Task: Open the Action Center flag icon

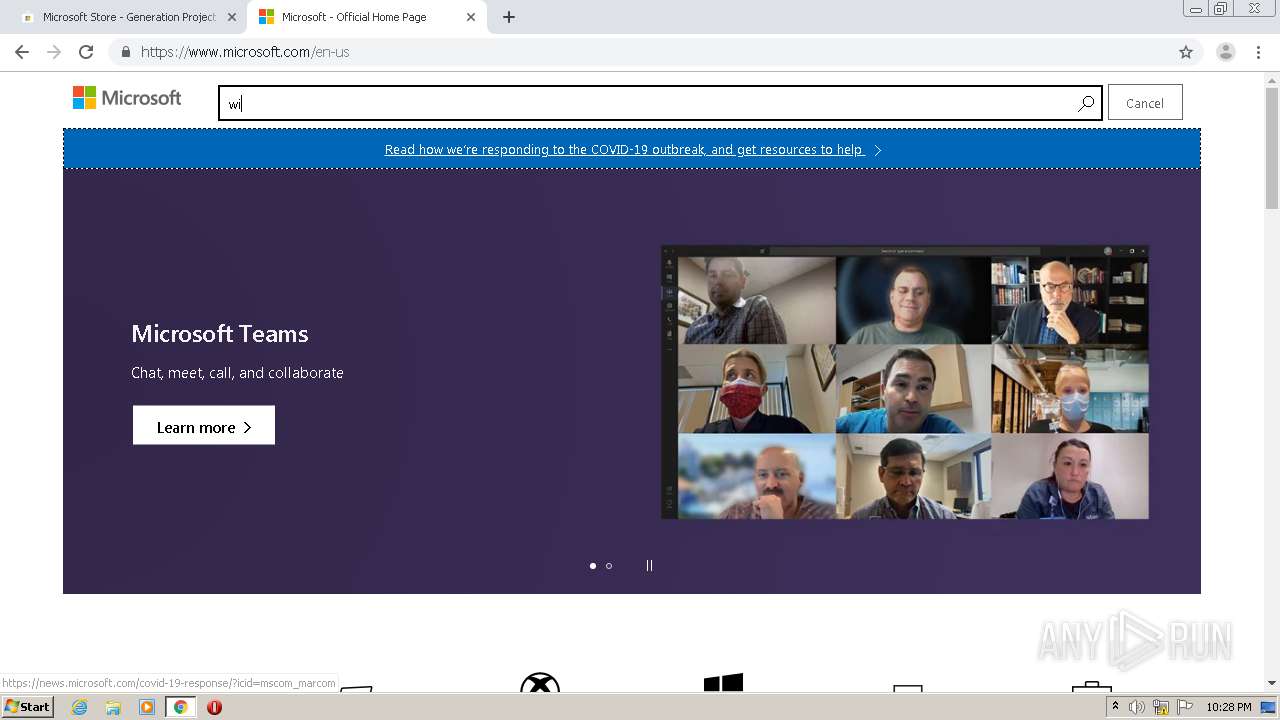Action: click(1185, 707)
